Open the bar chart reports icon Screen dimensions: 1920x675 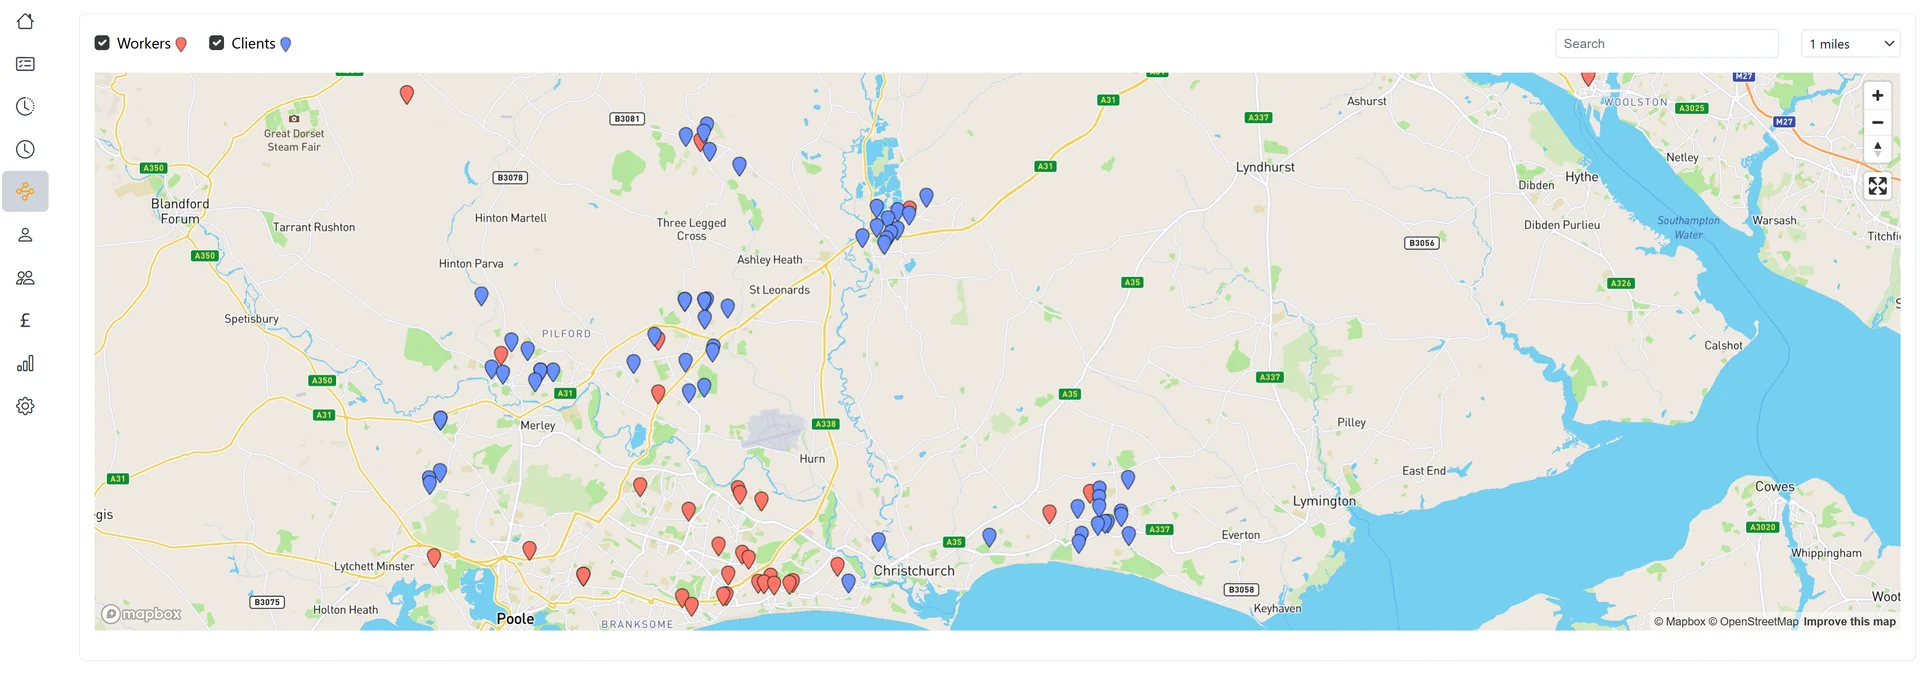(x=25, y=363)
